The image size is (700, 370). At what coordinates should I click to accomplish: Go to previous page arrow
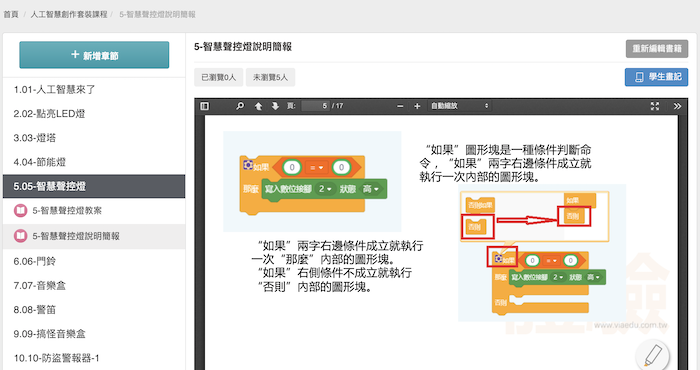point(258,106)
